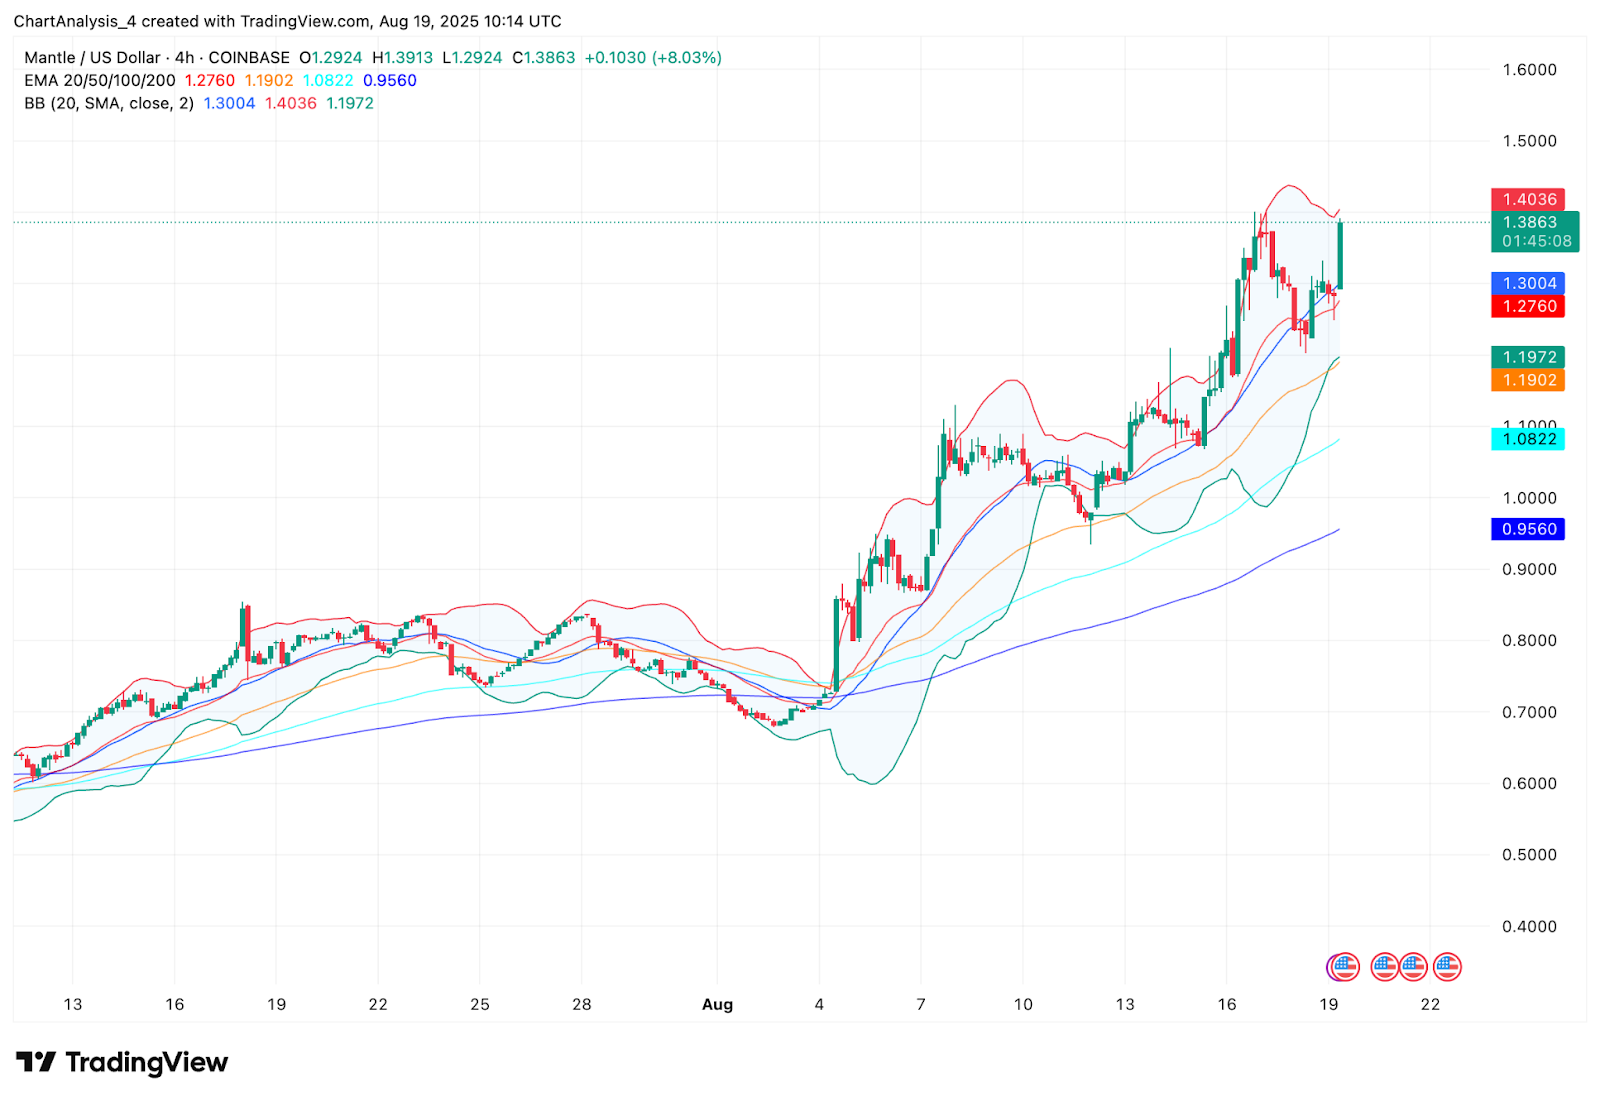Click the Mantle / US Dollar symbol title
Screen dimensions: 1600x1102
[x=92, y=58]
